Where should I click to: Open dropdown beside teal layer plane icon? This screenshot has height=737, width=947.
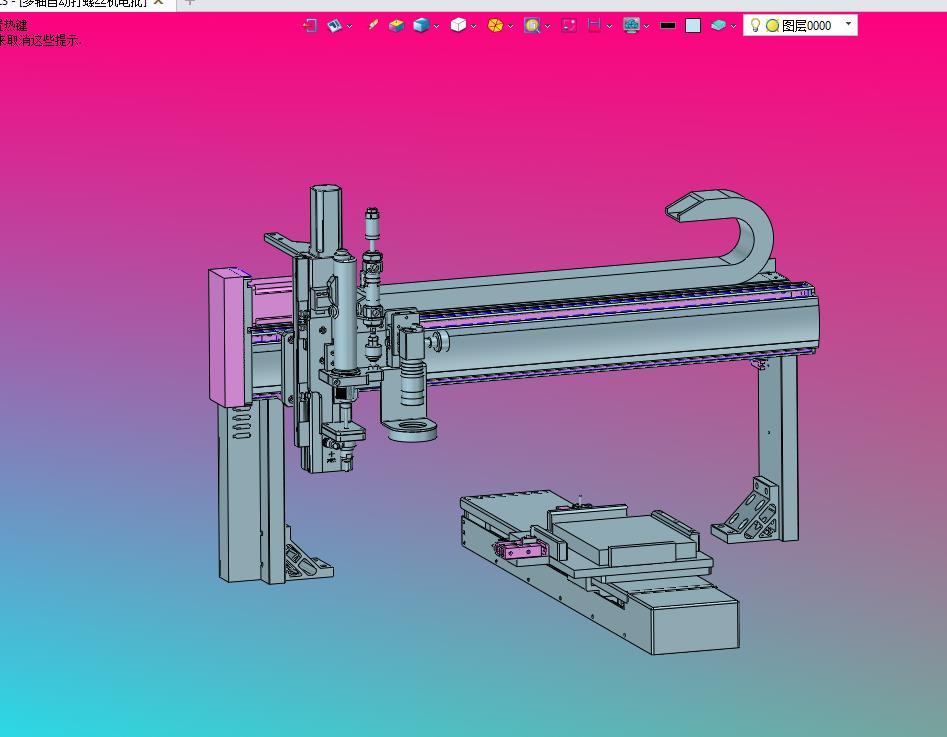[x=733, y=26]
